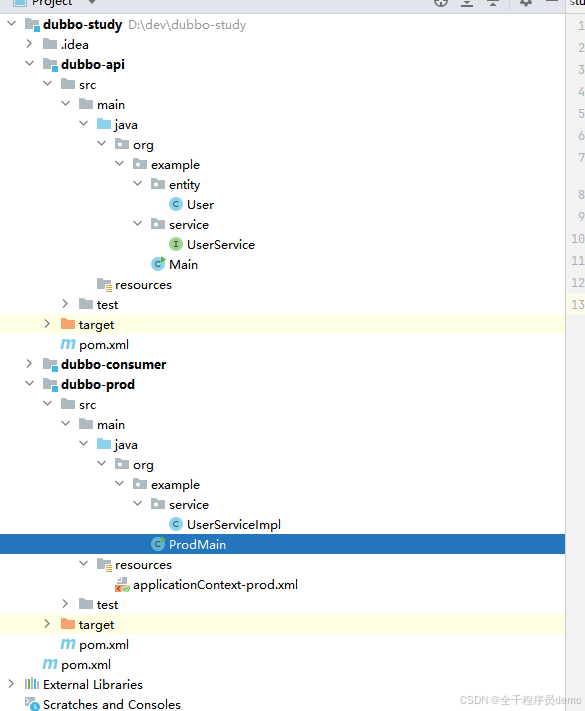Click the orange target folder icon under dubbo-prod
Viewport: 585px width, 711px height.
tap(68, 624)
